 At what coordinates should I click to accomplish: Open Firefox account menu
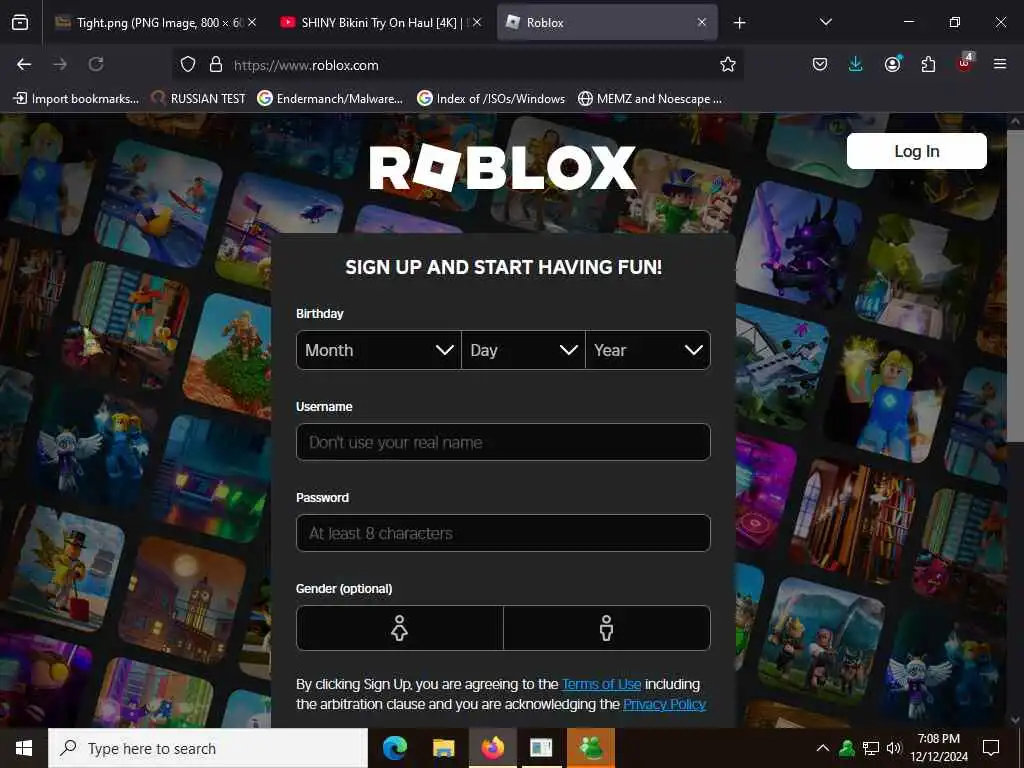pyautogui.click(x=893, y=64)
